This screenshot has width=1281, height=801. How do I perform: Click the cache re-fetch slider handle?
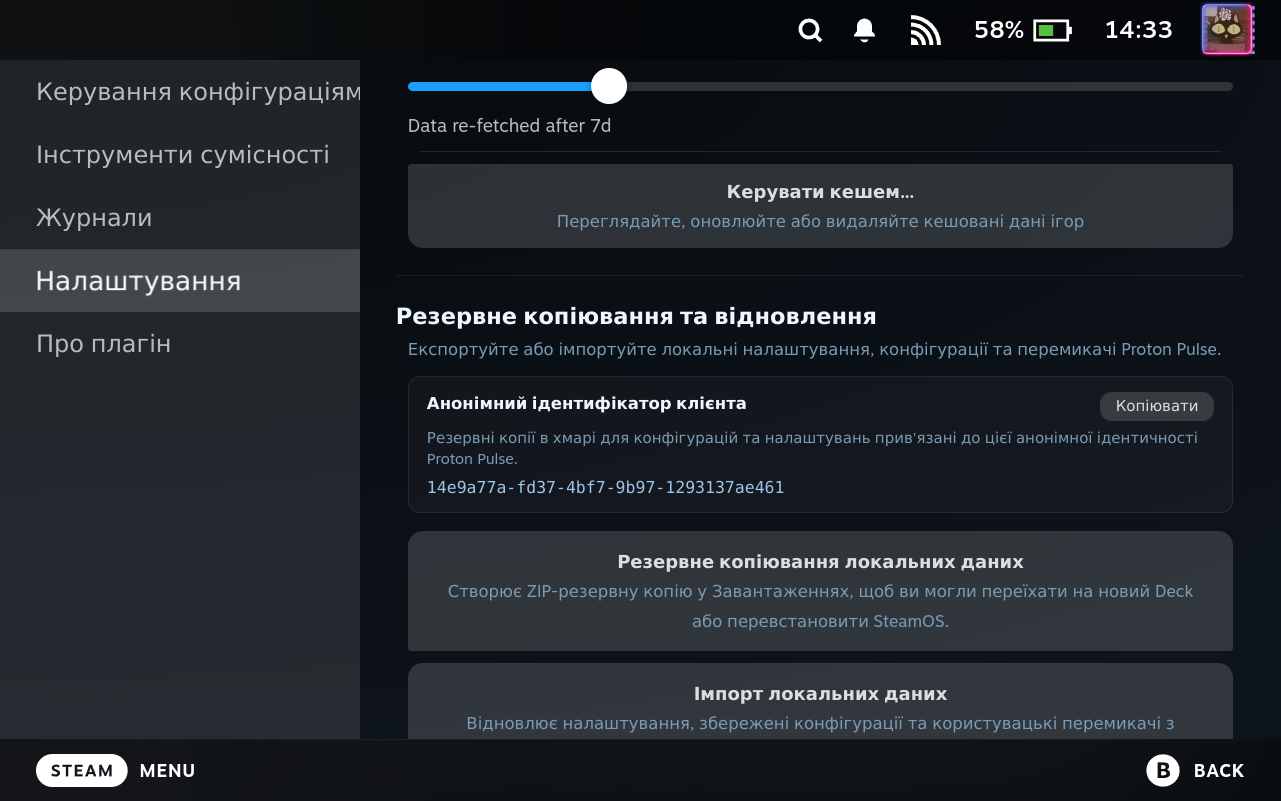608,86
